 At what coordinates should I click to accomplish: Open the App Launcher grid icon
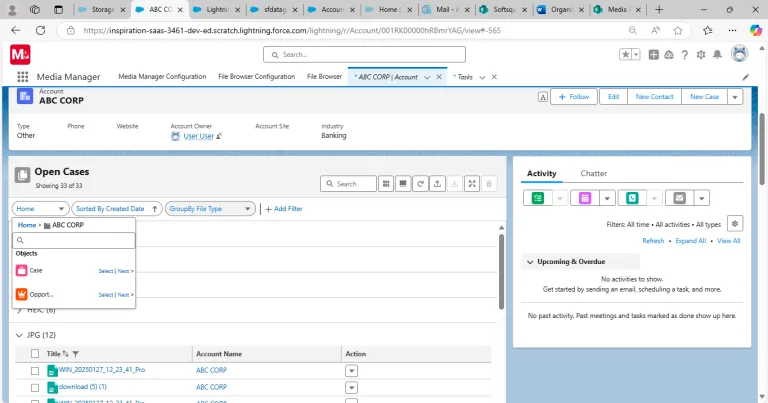pyautogui.click(x=23, y=77)
